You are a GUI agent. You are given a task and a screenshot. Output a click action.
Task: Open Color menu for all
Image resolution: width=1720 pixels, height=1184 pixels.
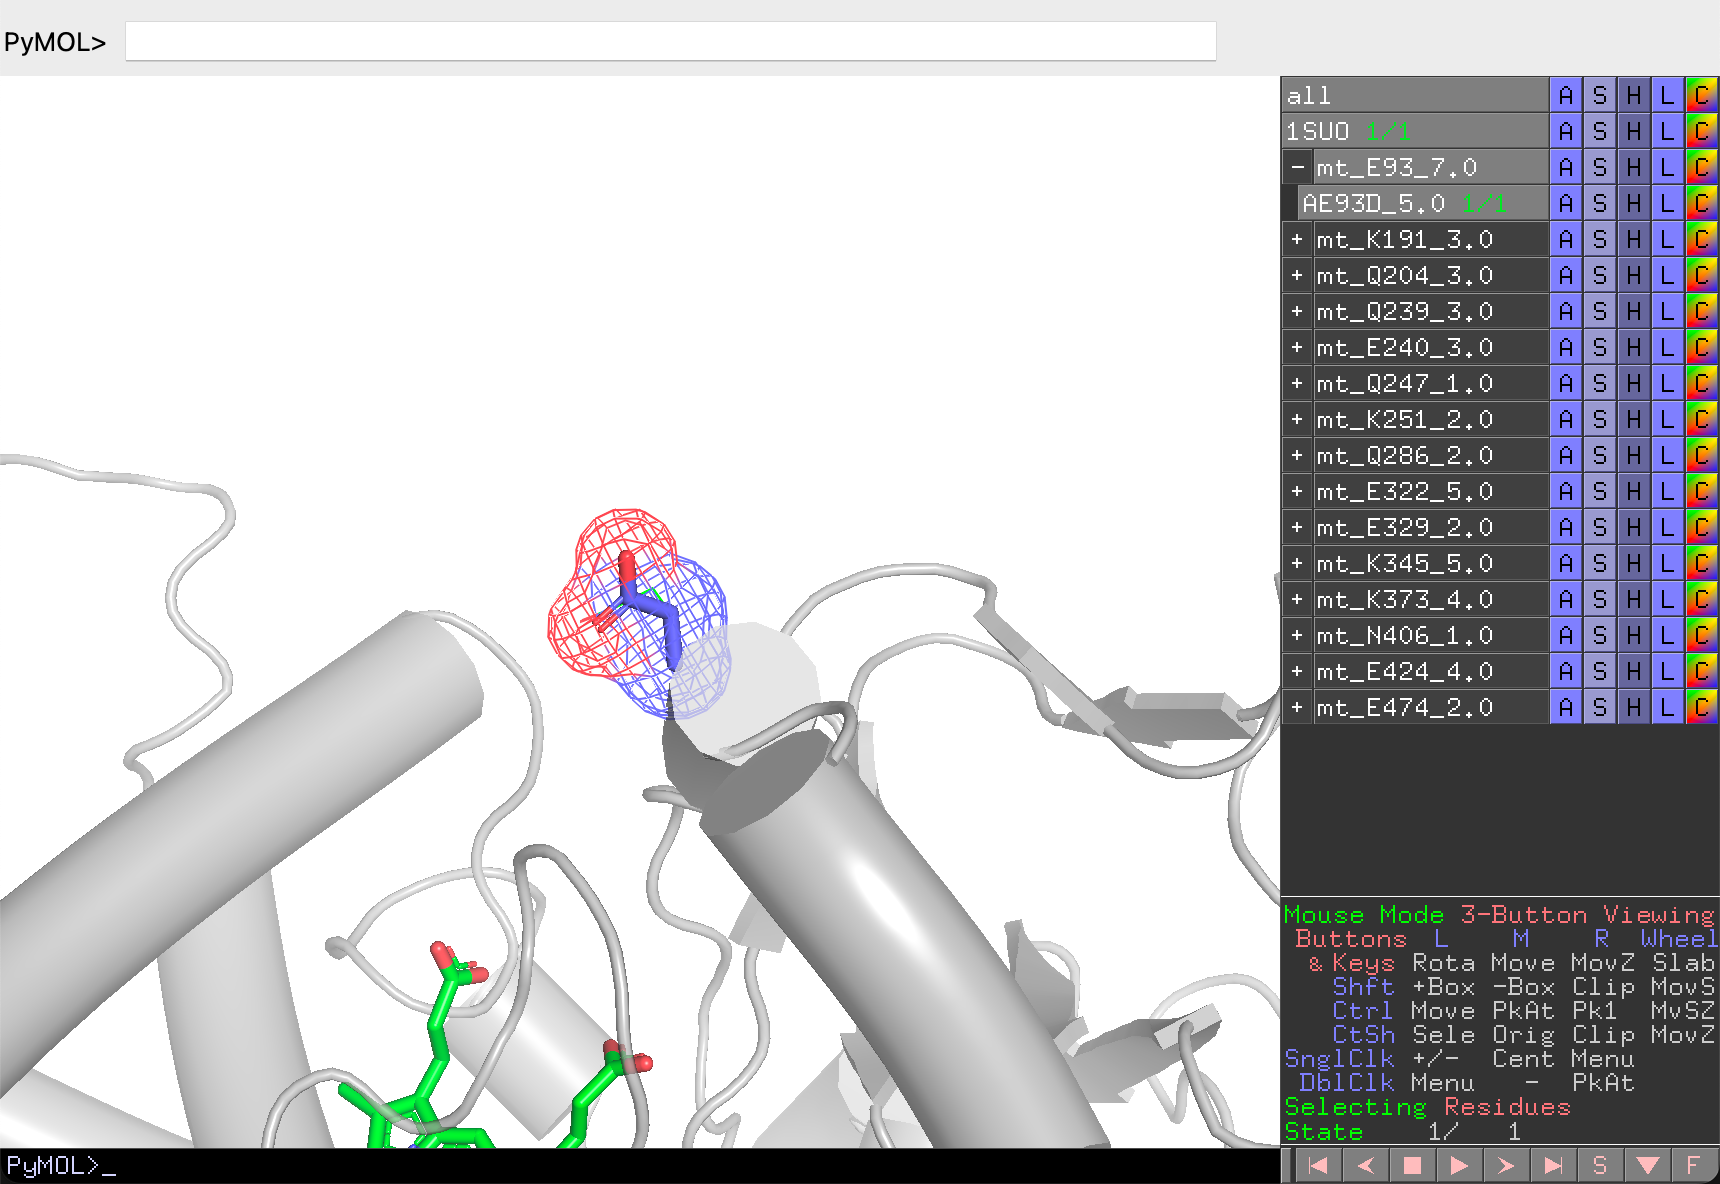1701,95
